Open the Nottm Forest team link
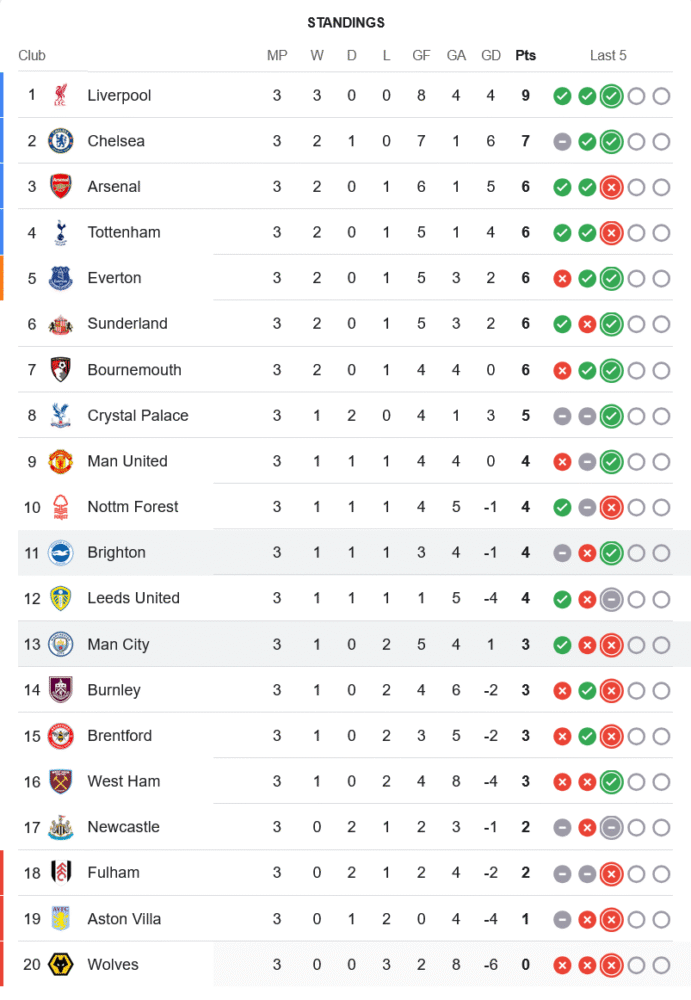Screen dimensions: 691x1000 pos(132,507)
